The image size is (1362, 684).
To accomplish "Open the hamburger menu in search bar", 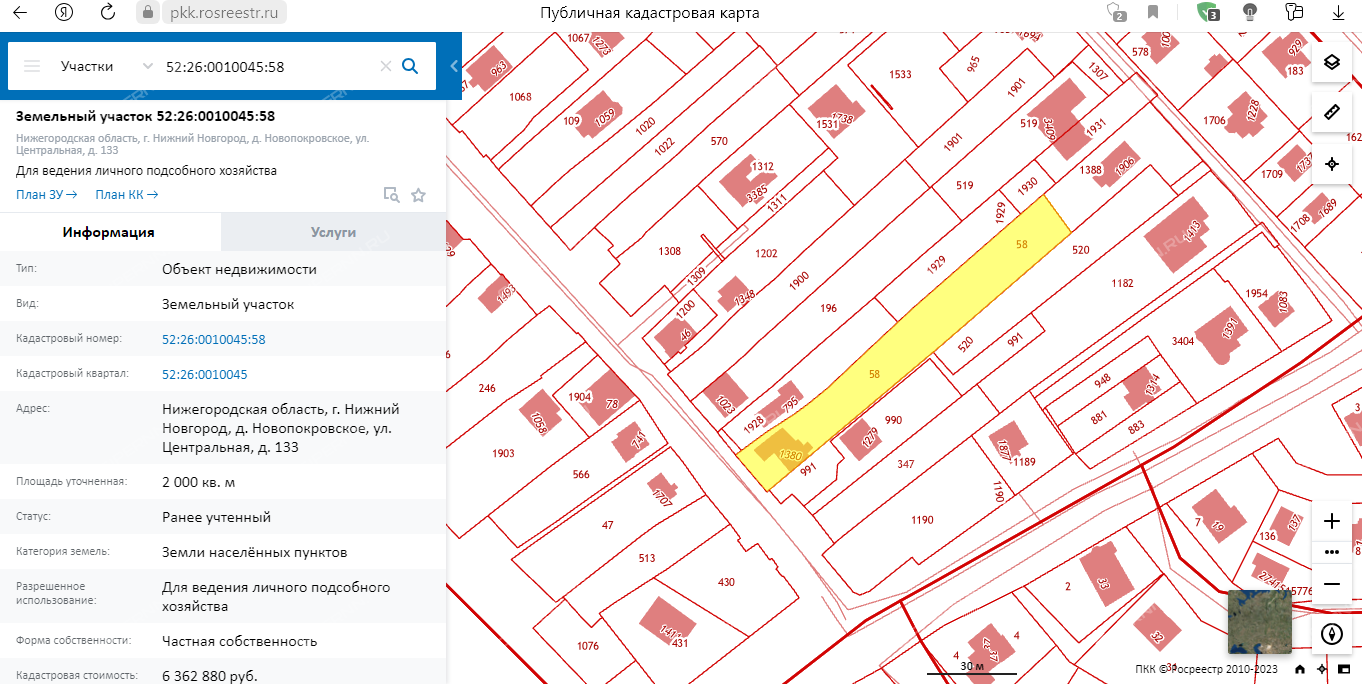I will click(32, 66).
